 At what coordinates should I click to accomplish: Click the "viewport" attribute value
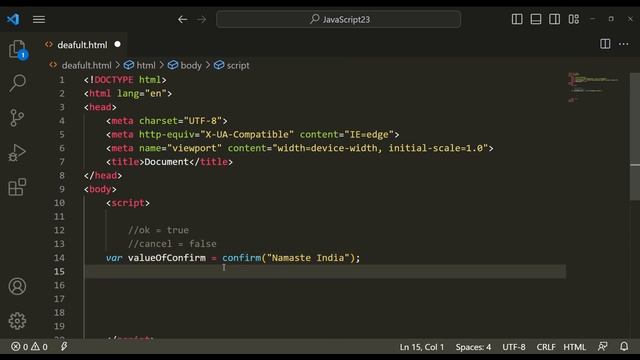(194, 148)
